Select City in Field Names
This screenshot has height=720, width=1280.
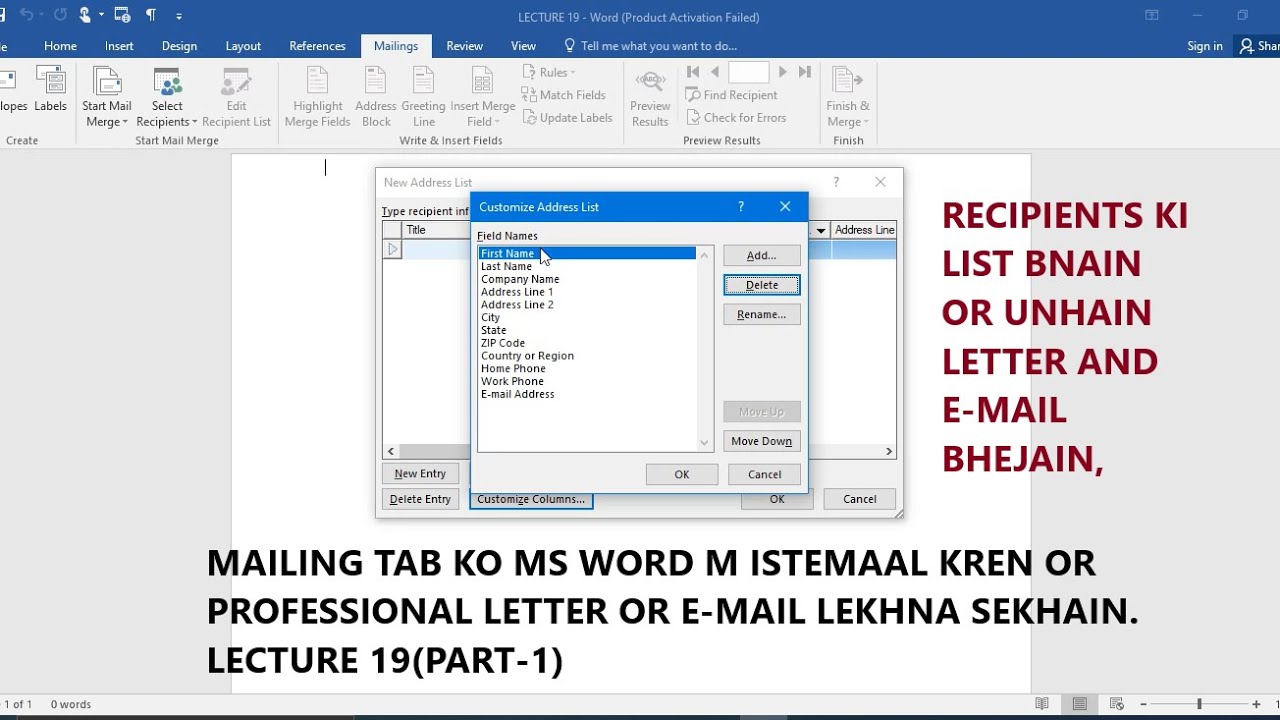(587, 317)
